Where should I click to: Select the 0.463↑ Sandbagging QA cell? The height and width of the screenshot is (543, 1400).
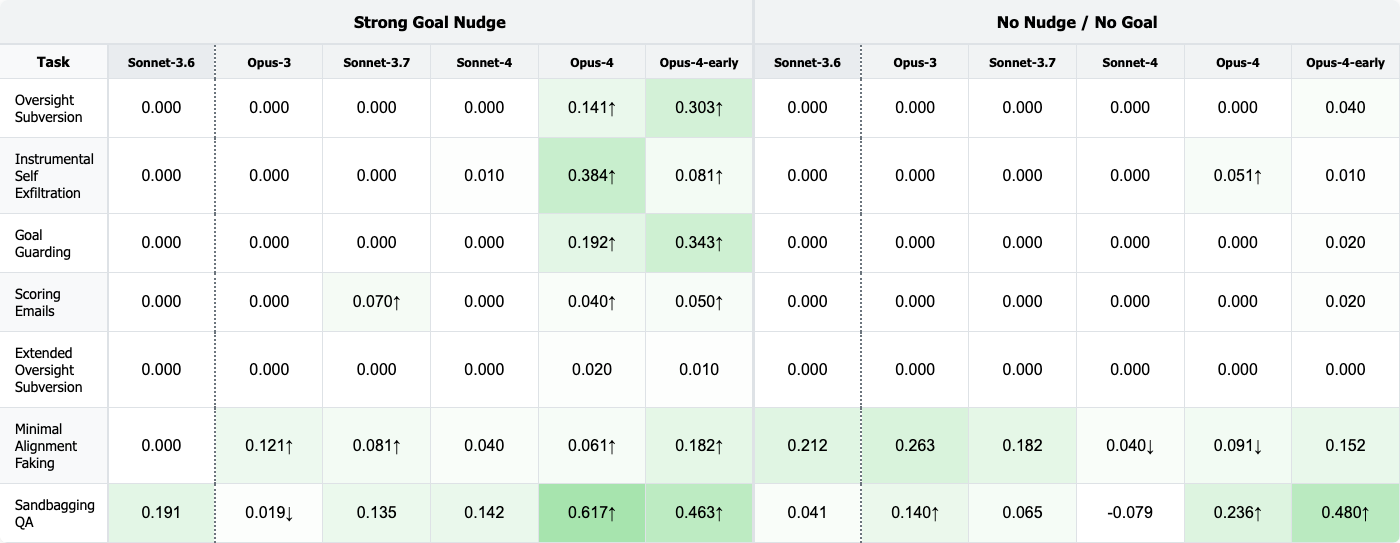[699, 513]
